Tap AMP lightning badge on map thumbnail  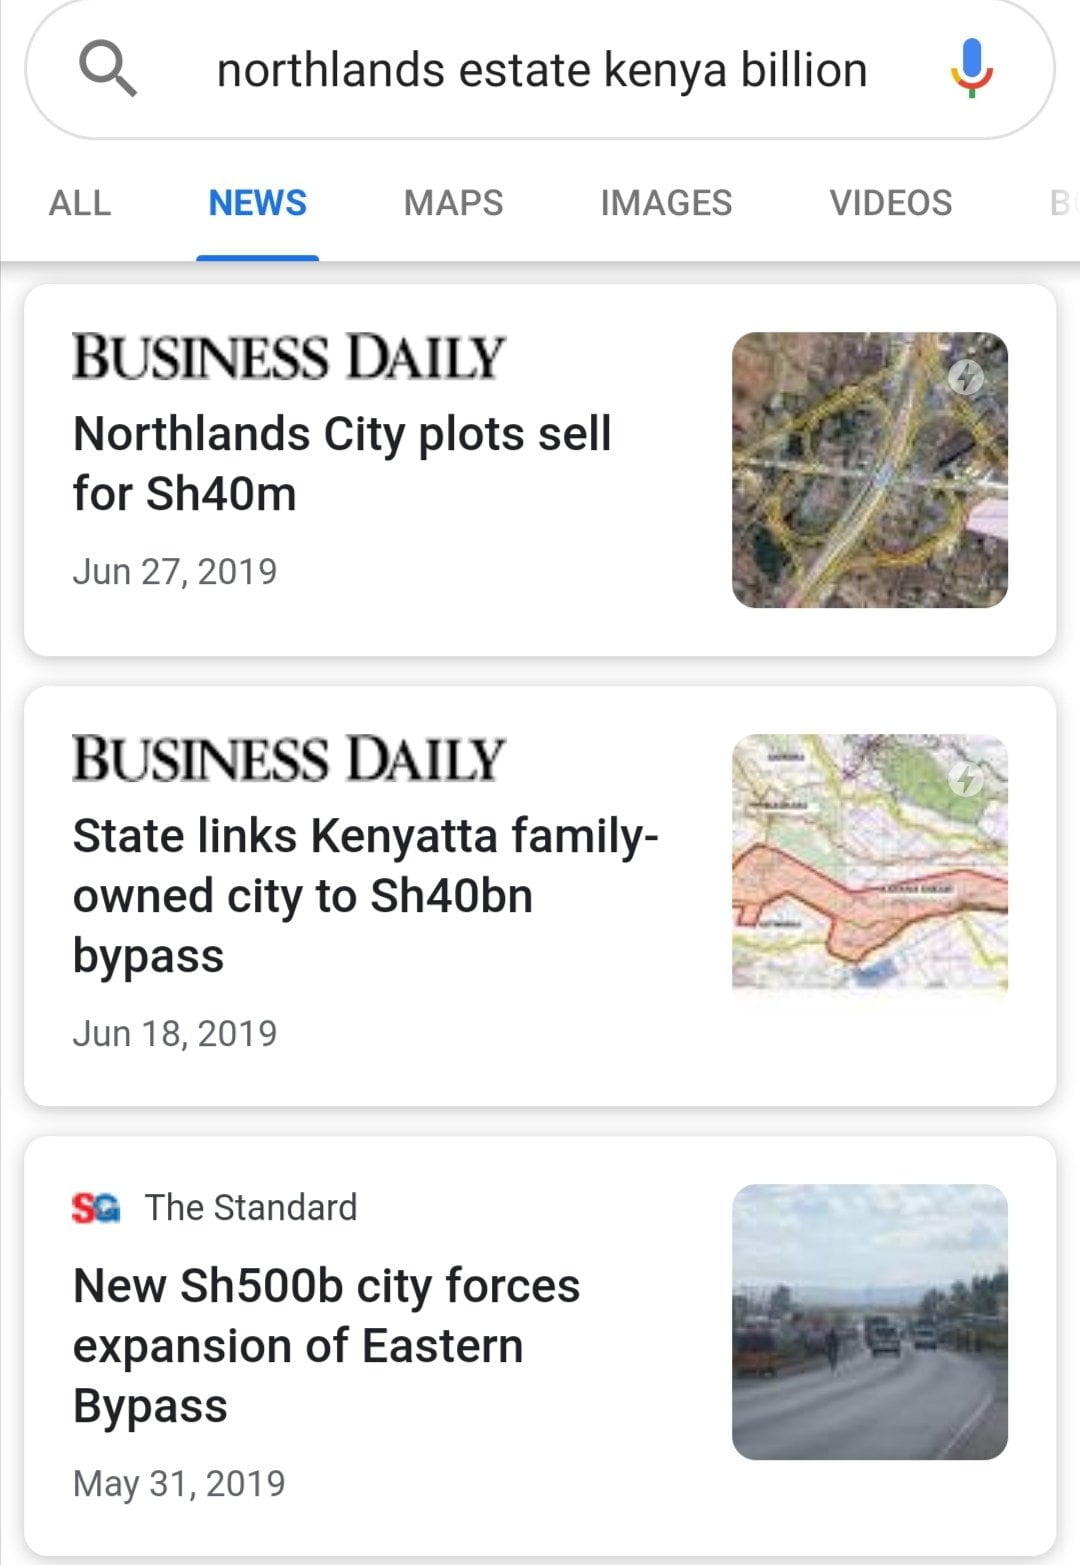(x=965, y=779)
